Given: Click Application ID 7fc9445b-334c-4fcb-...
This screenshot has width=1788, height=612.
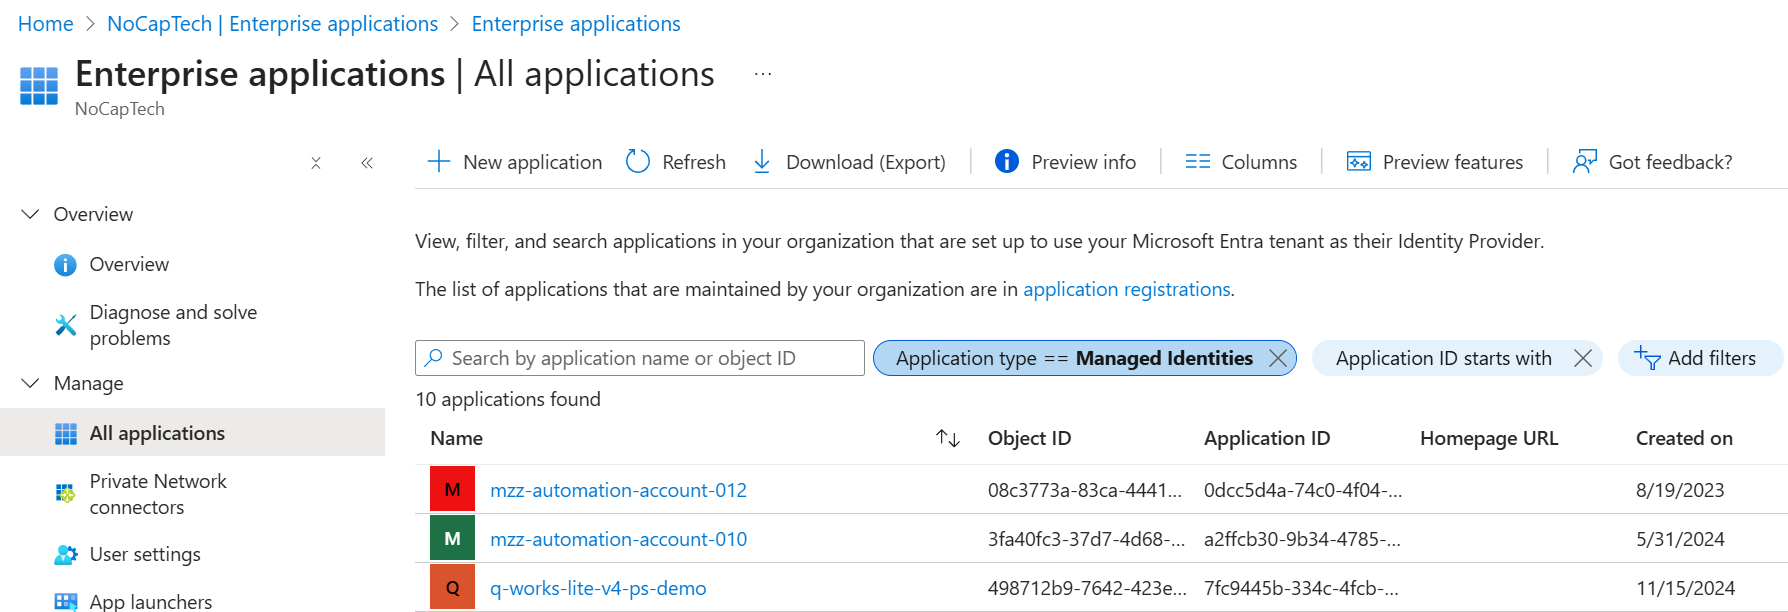Looking at the screenshot, I should click(1301, 588).
